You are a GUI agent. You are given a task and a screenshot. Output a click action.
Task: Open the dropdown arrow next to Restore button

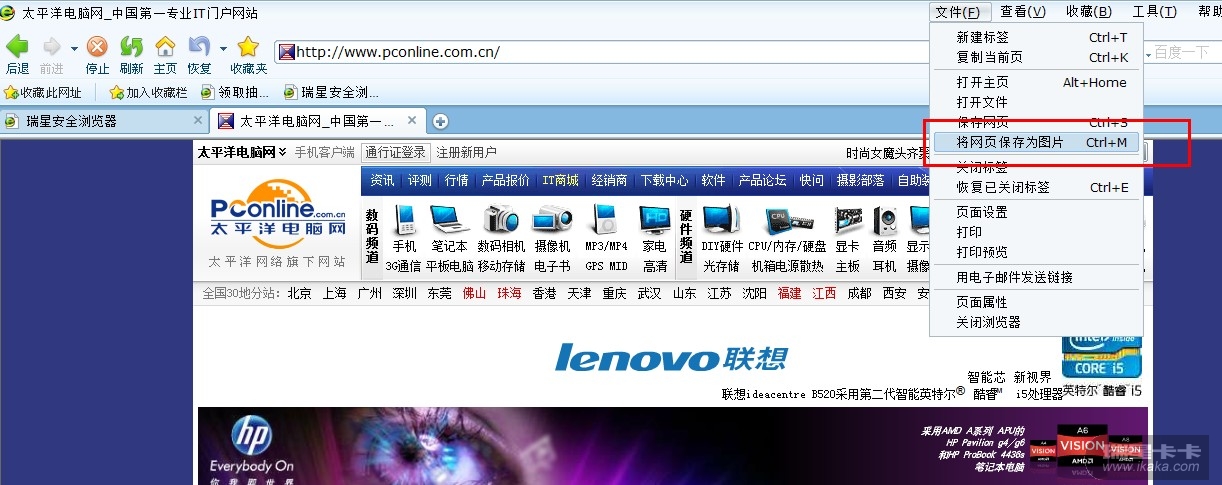coord(223,48)
